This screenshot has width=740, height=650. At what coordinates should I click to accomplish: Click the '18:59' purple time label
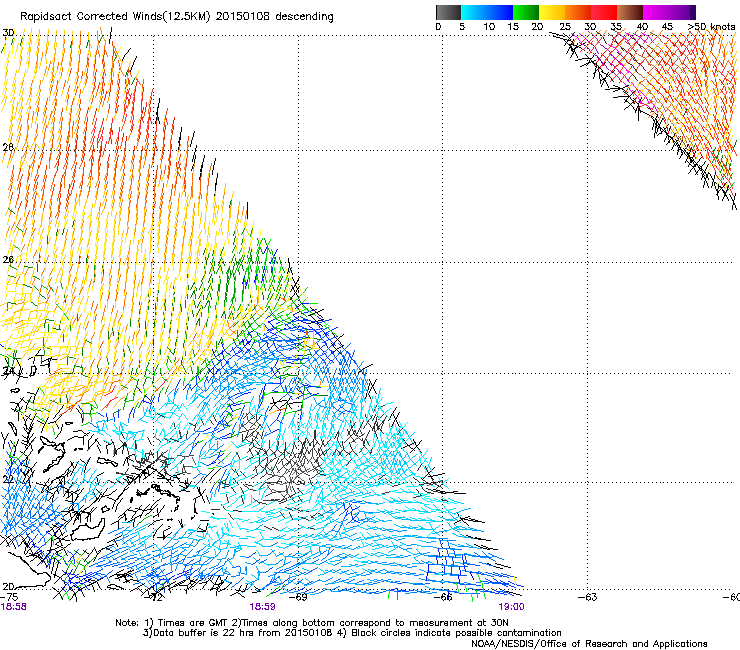coord(262,607)
